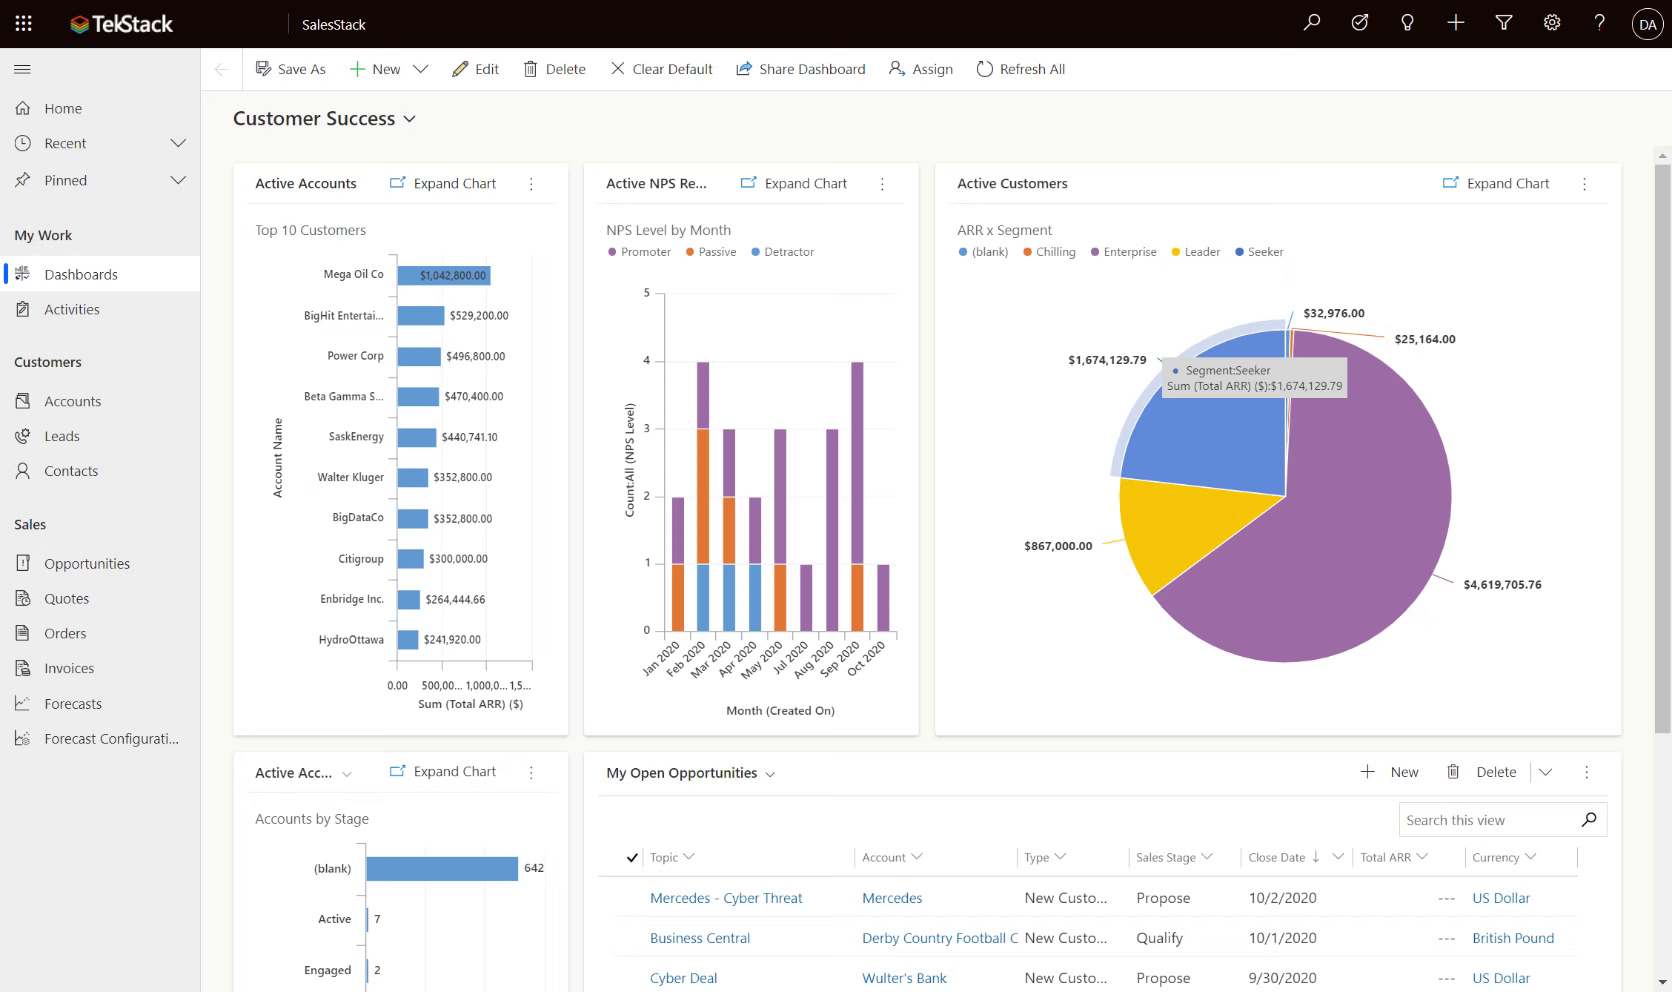
Task: Toggle select-all checkmark in grid header
Action: click(x=632, y=857)
